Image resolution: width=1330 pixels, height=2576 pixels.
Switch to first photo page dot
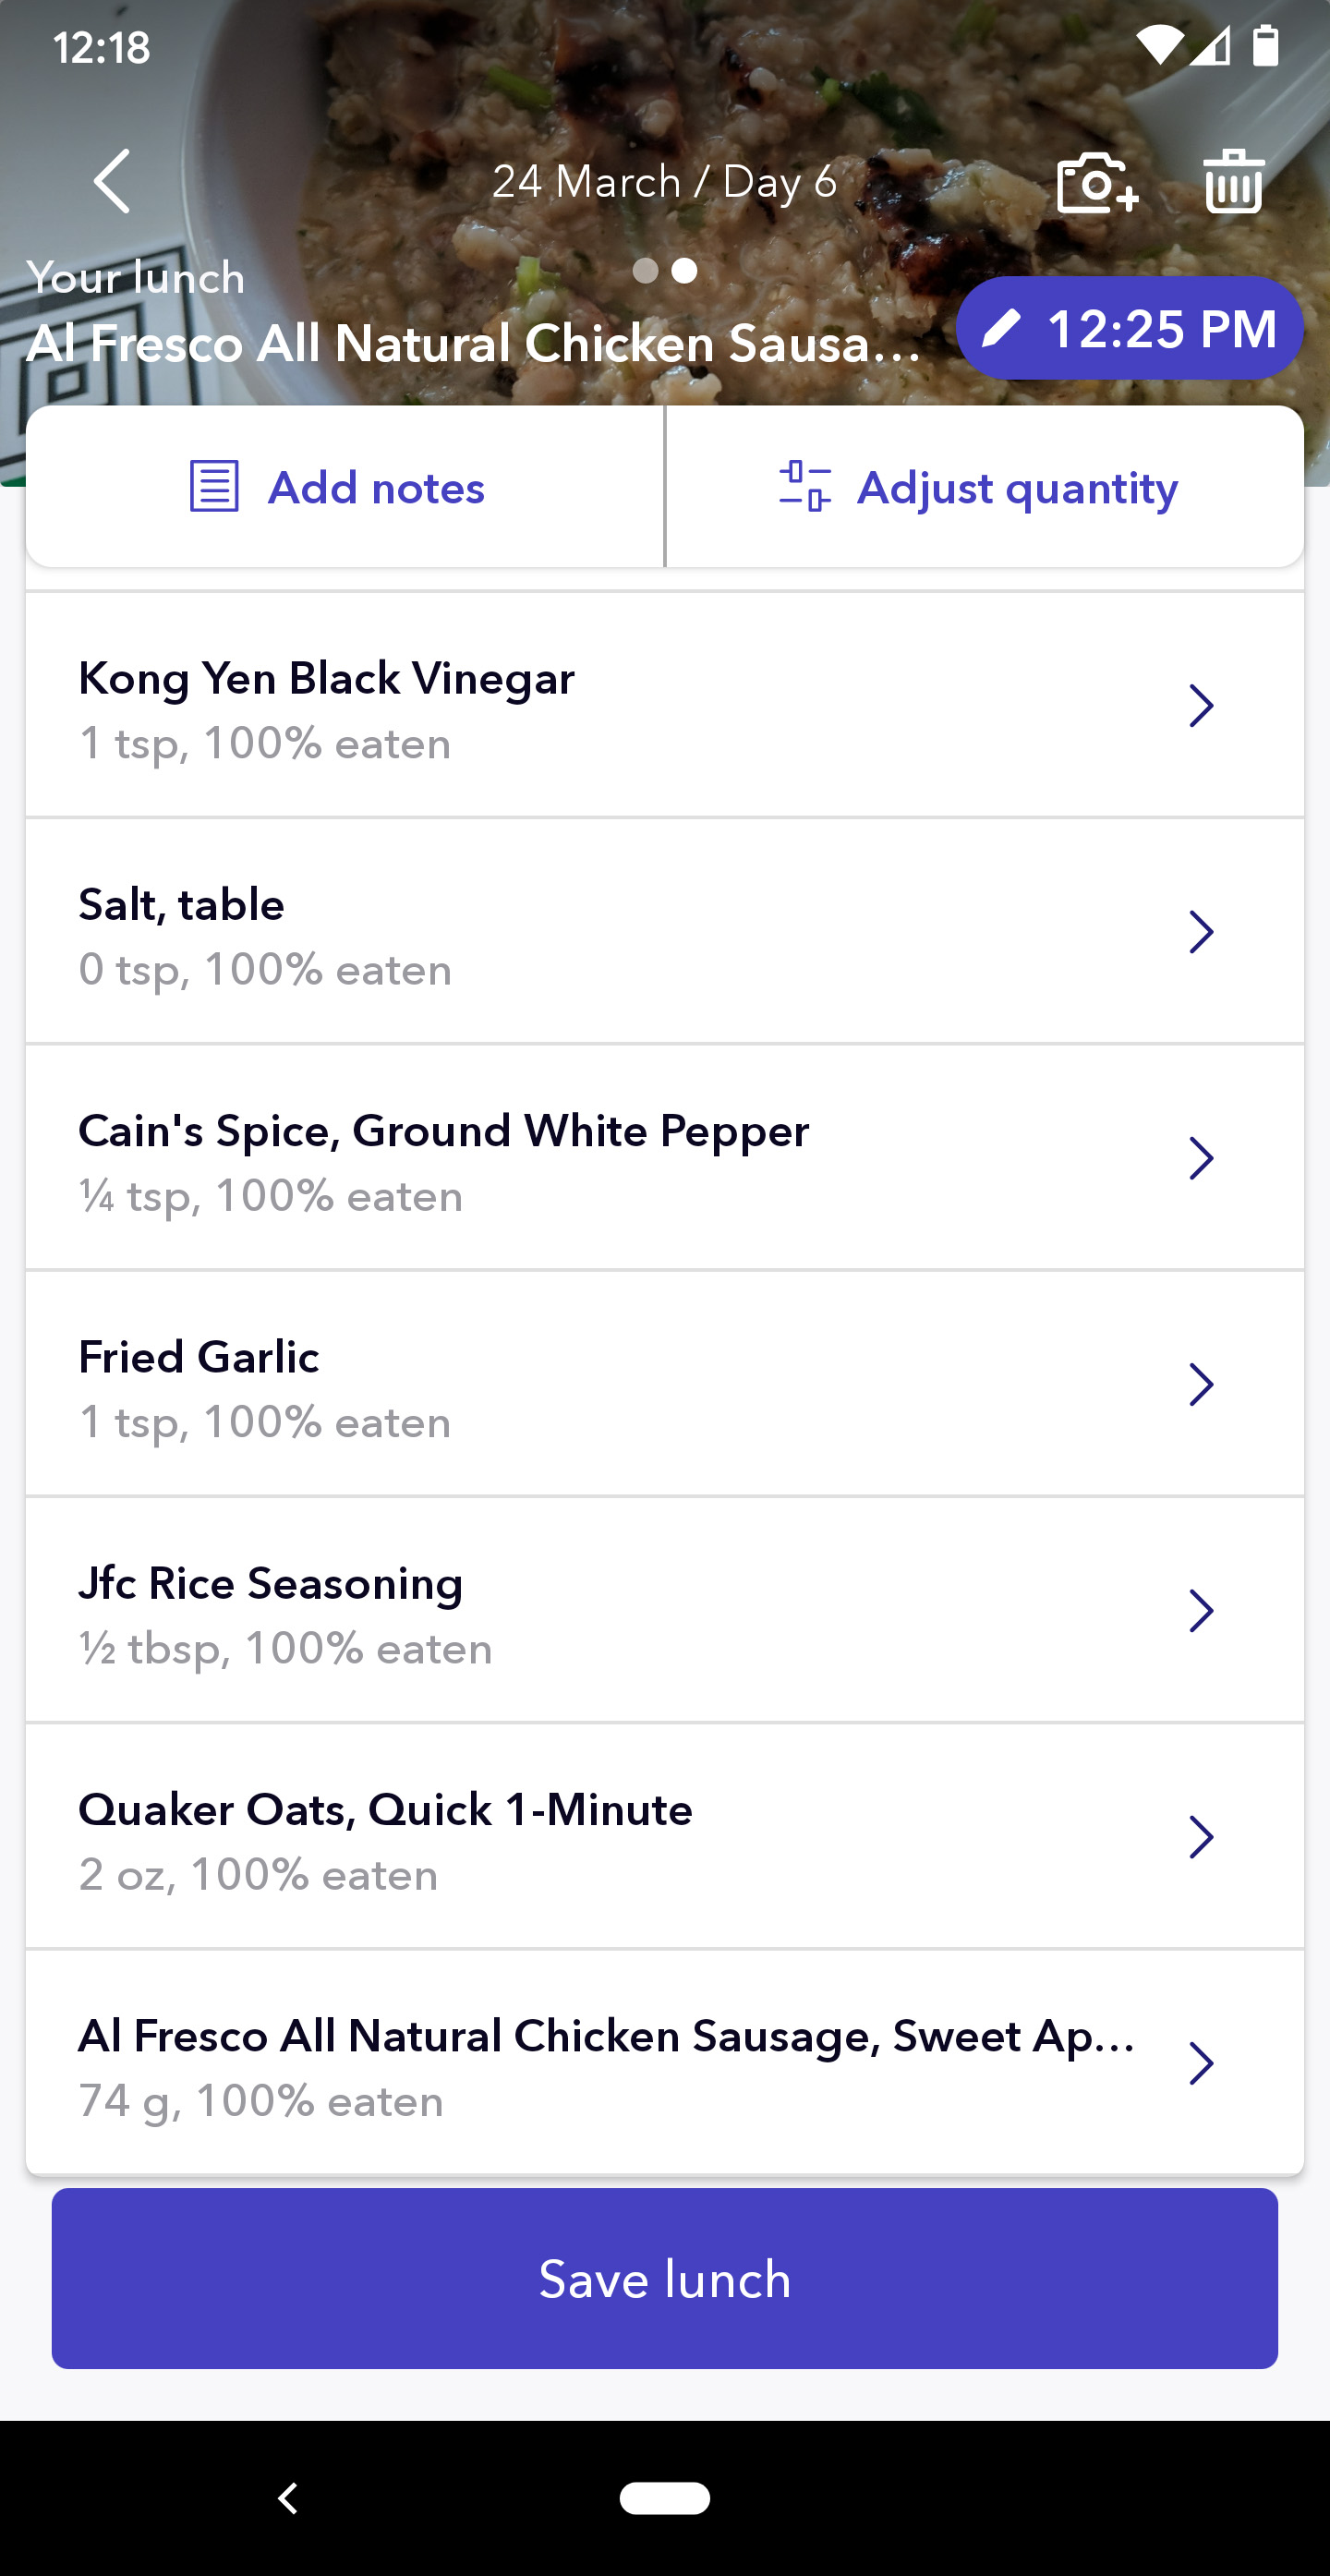click(646, 271)
